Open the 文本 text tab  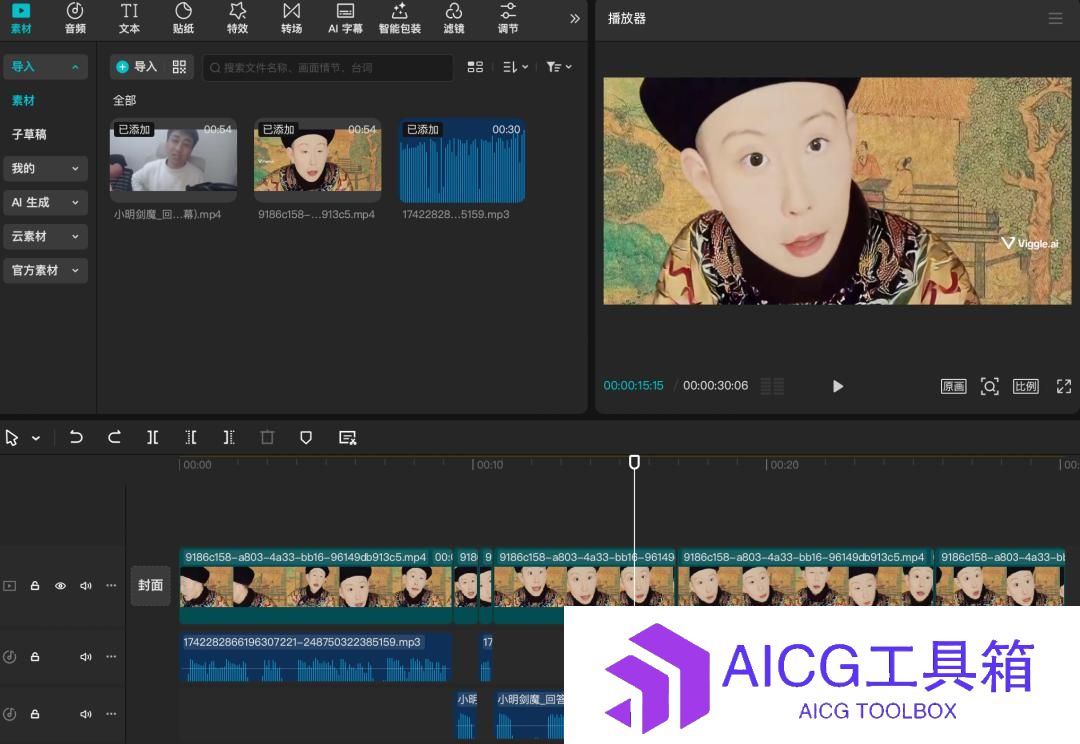tap(129, 19)
